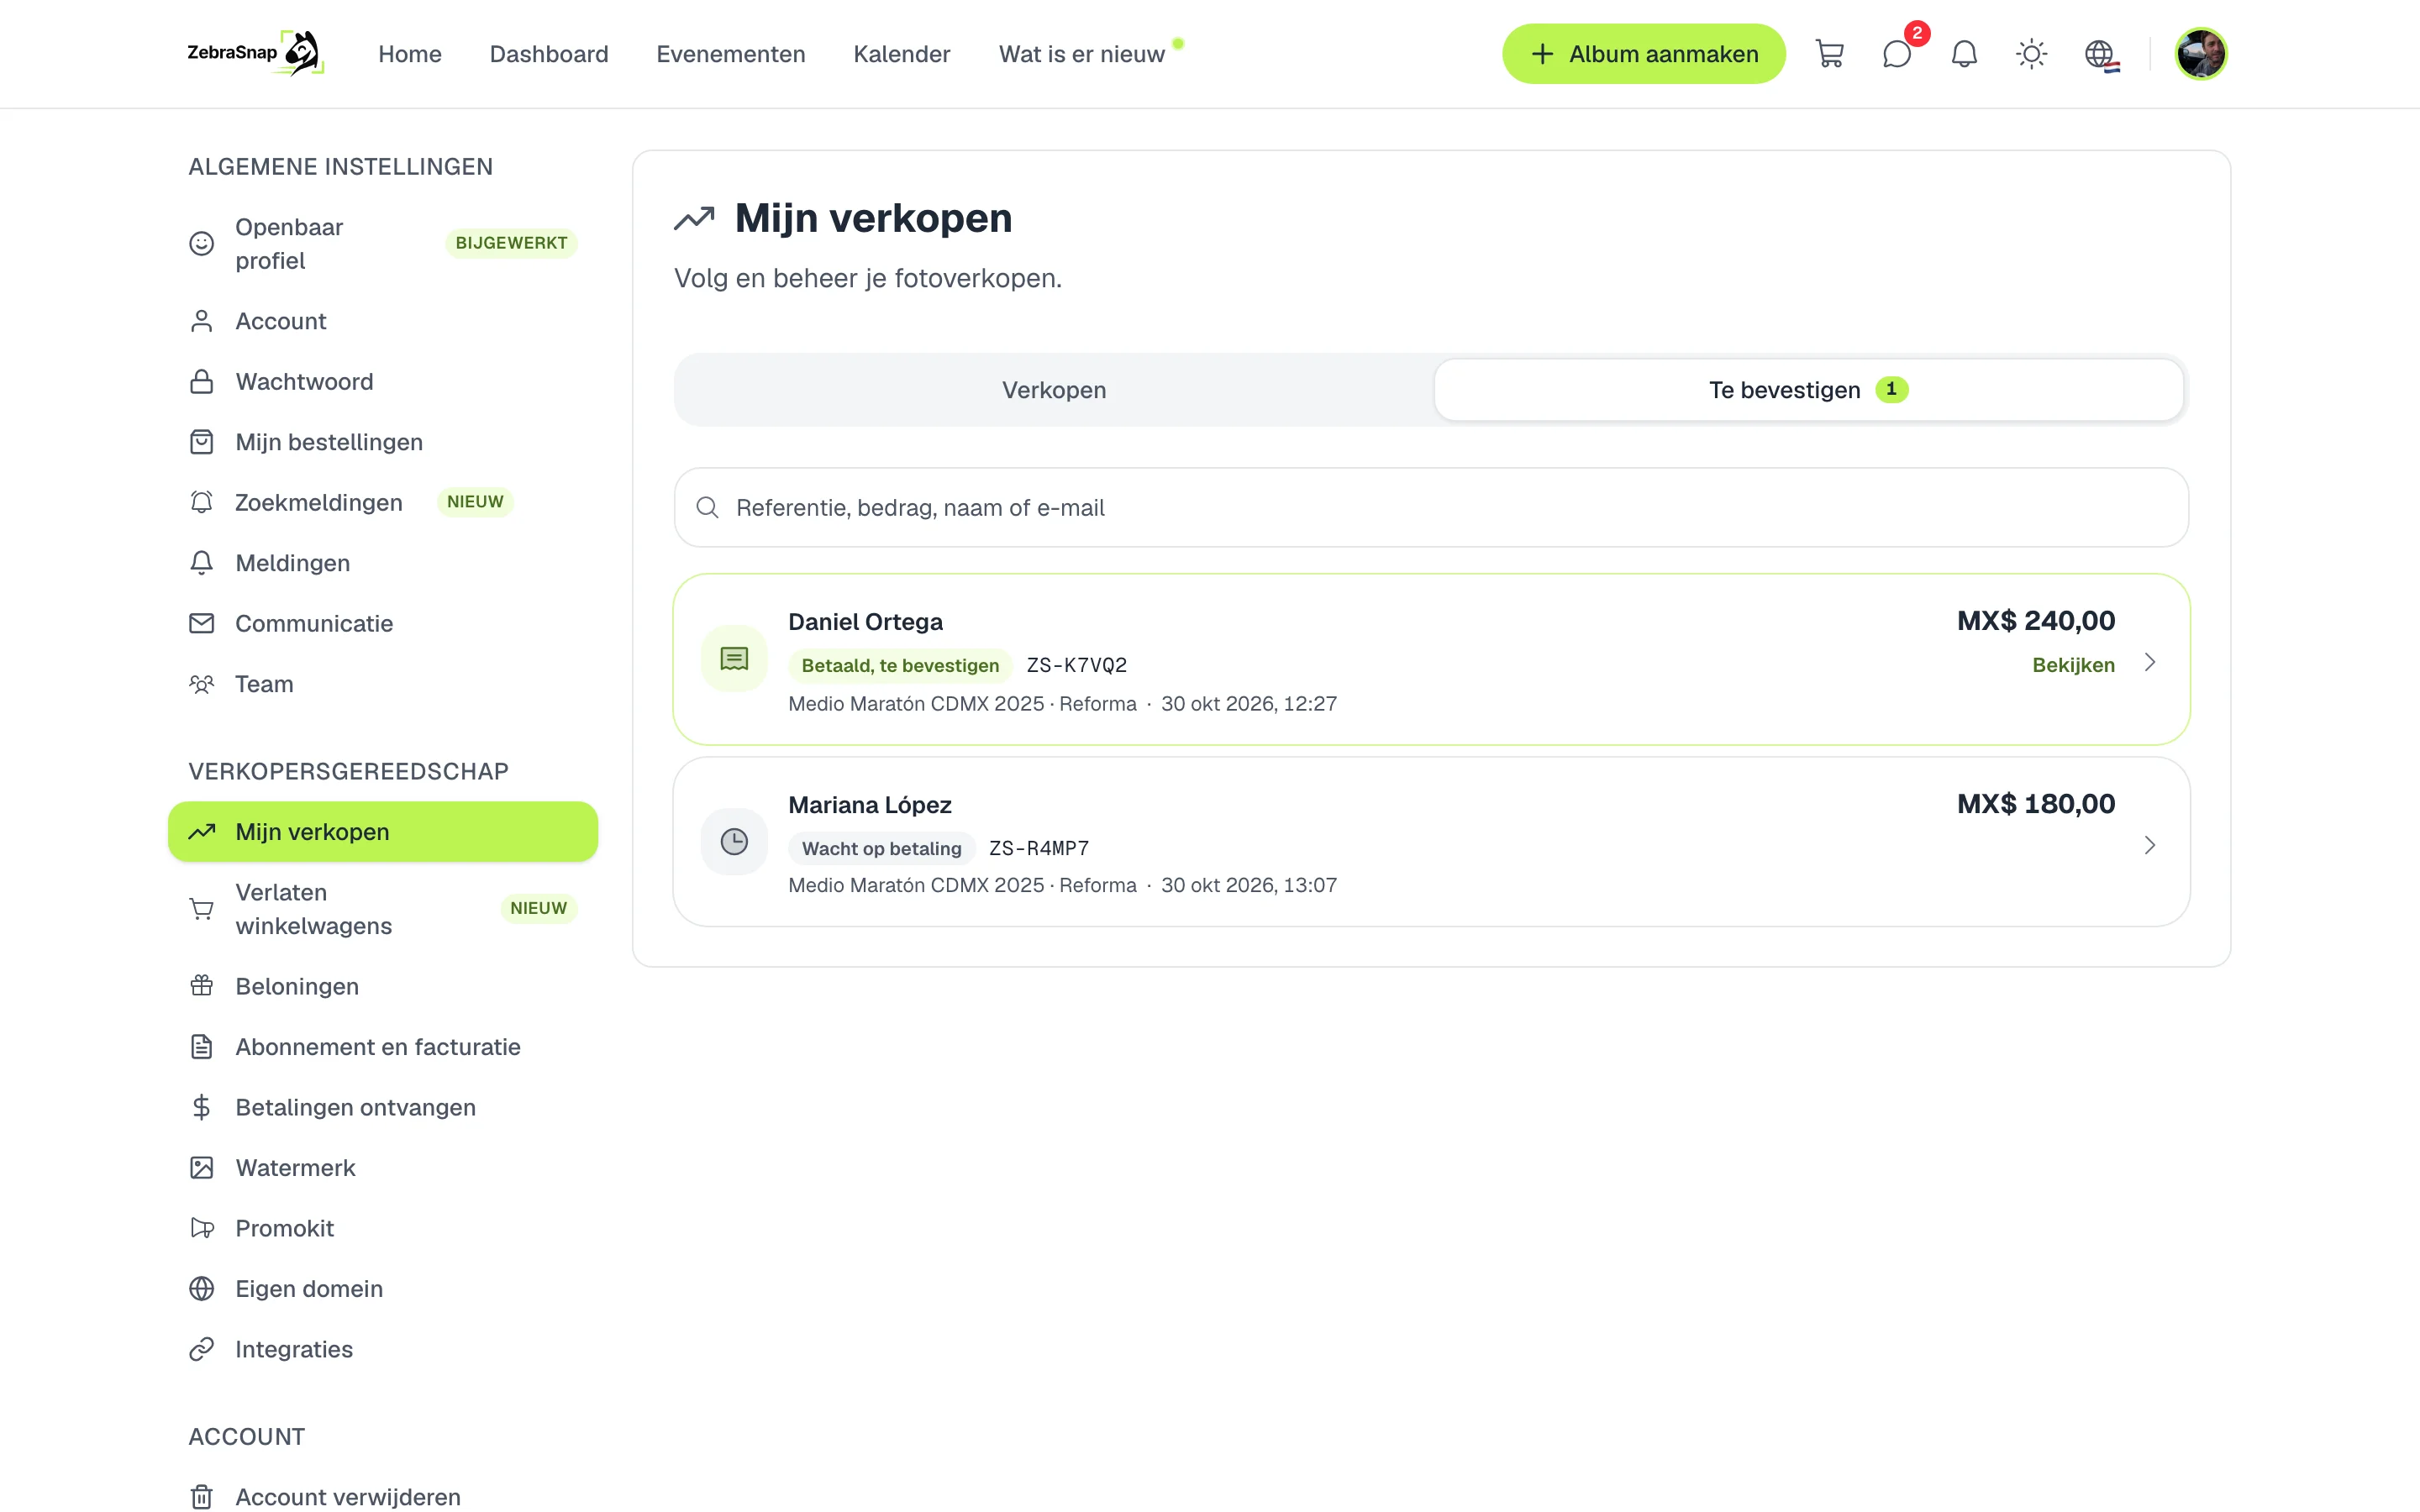
Task: Open Beloningen gift item
Action: [383, 987]
